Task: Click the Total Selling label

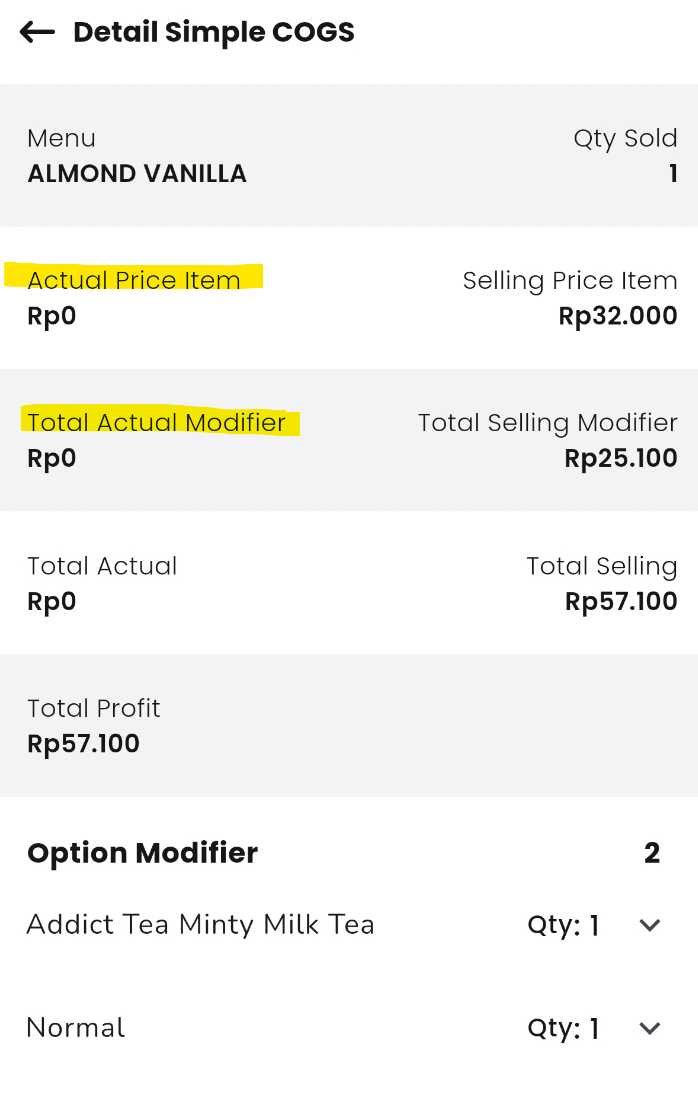Action: 602,566
